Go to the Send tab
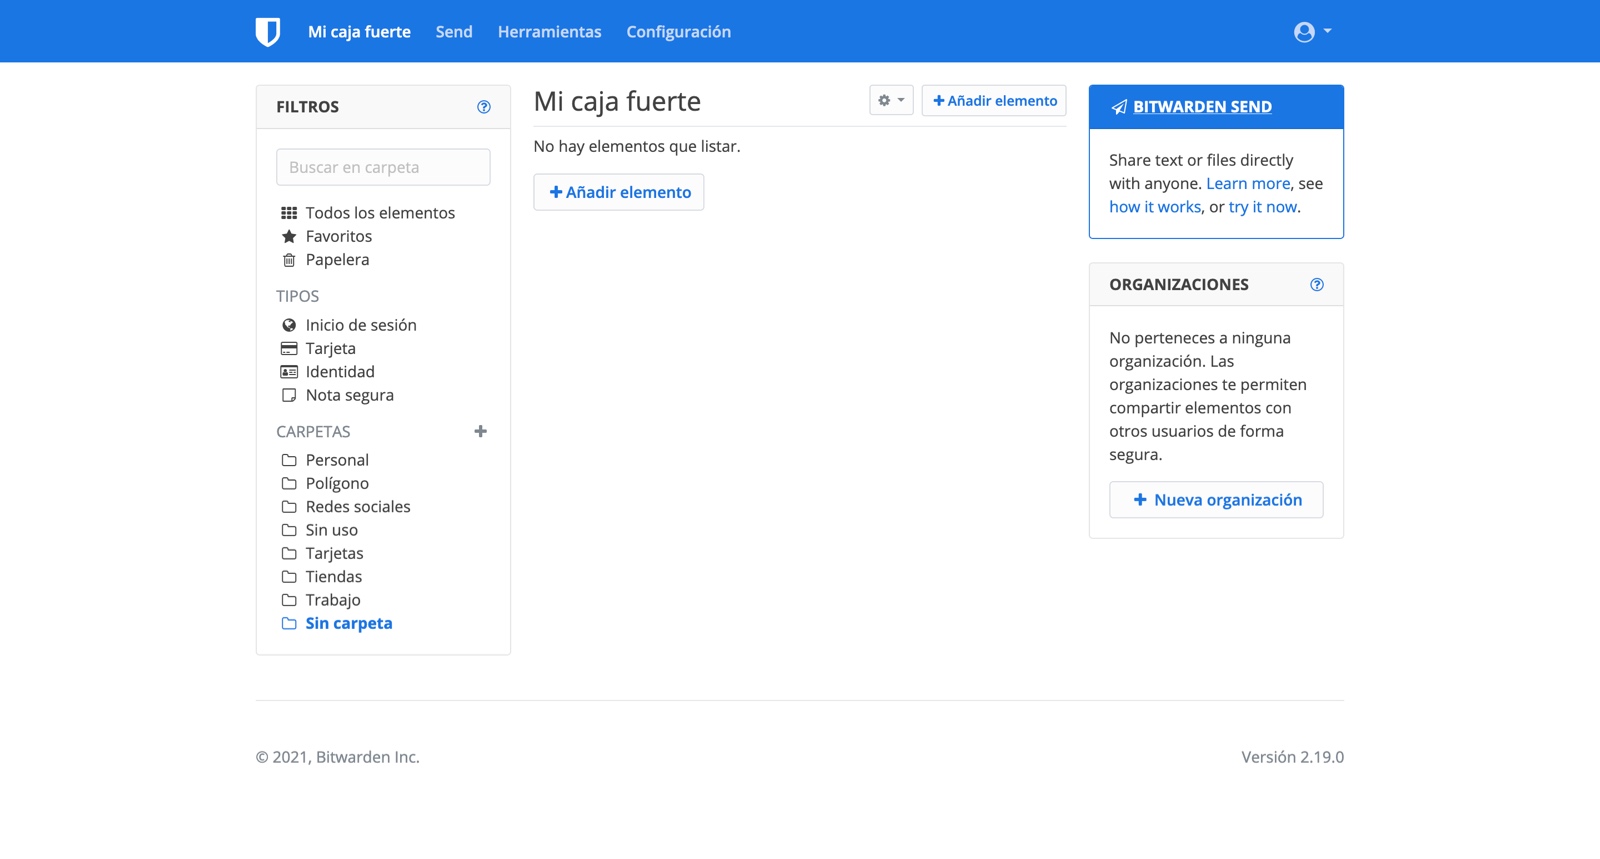The image size is (1600, 859). click(454, 32)
